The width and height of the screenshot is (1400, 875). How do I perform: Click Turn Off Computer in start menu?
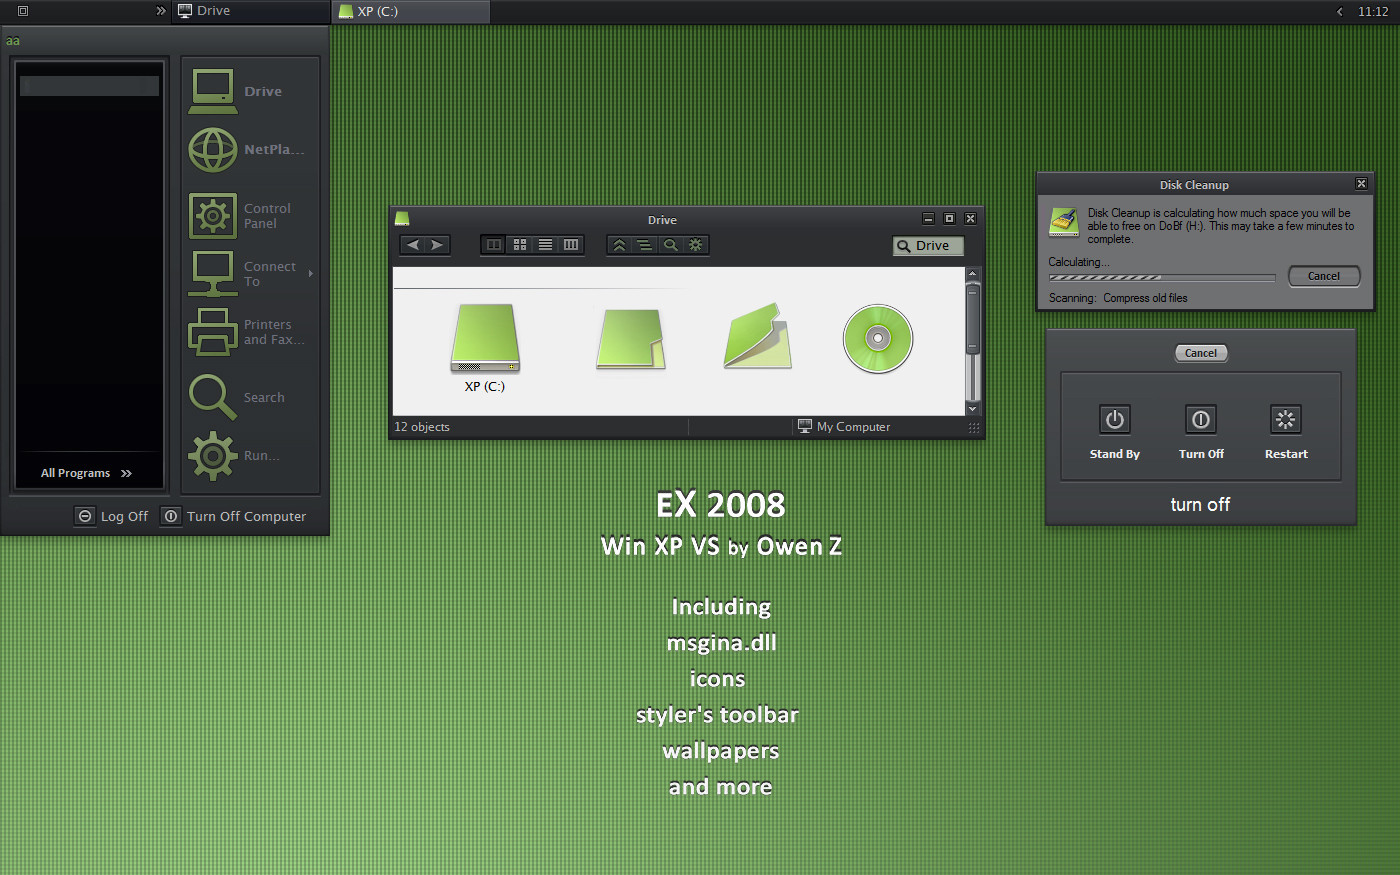(x=235, y=516)
